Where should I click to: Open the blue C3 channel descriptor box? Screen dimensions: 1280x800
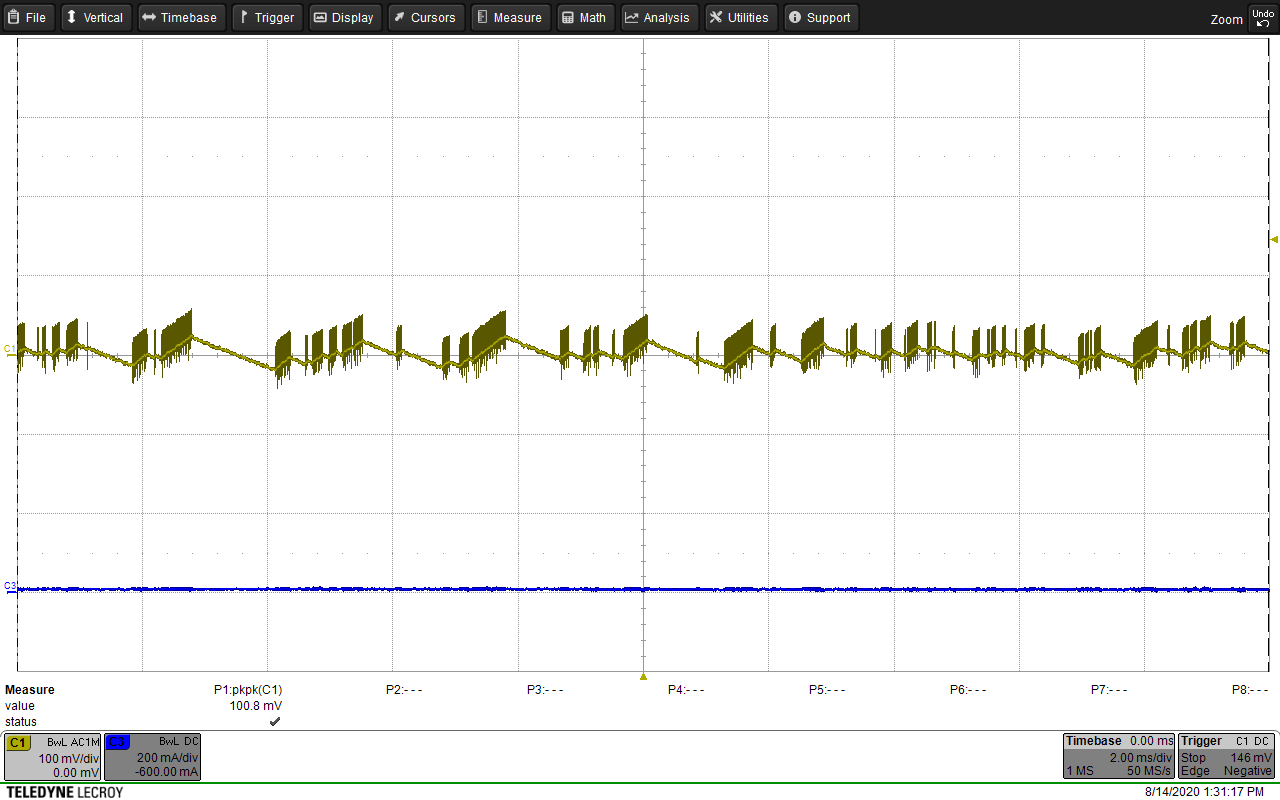click(x=153, y=757)
